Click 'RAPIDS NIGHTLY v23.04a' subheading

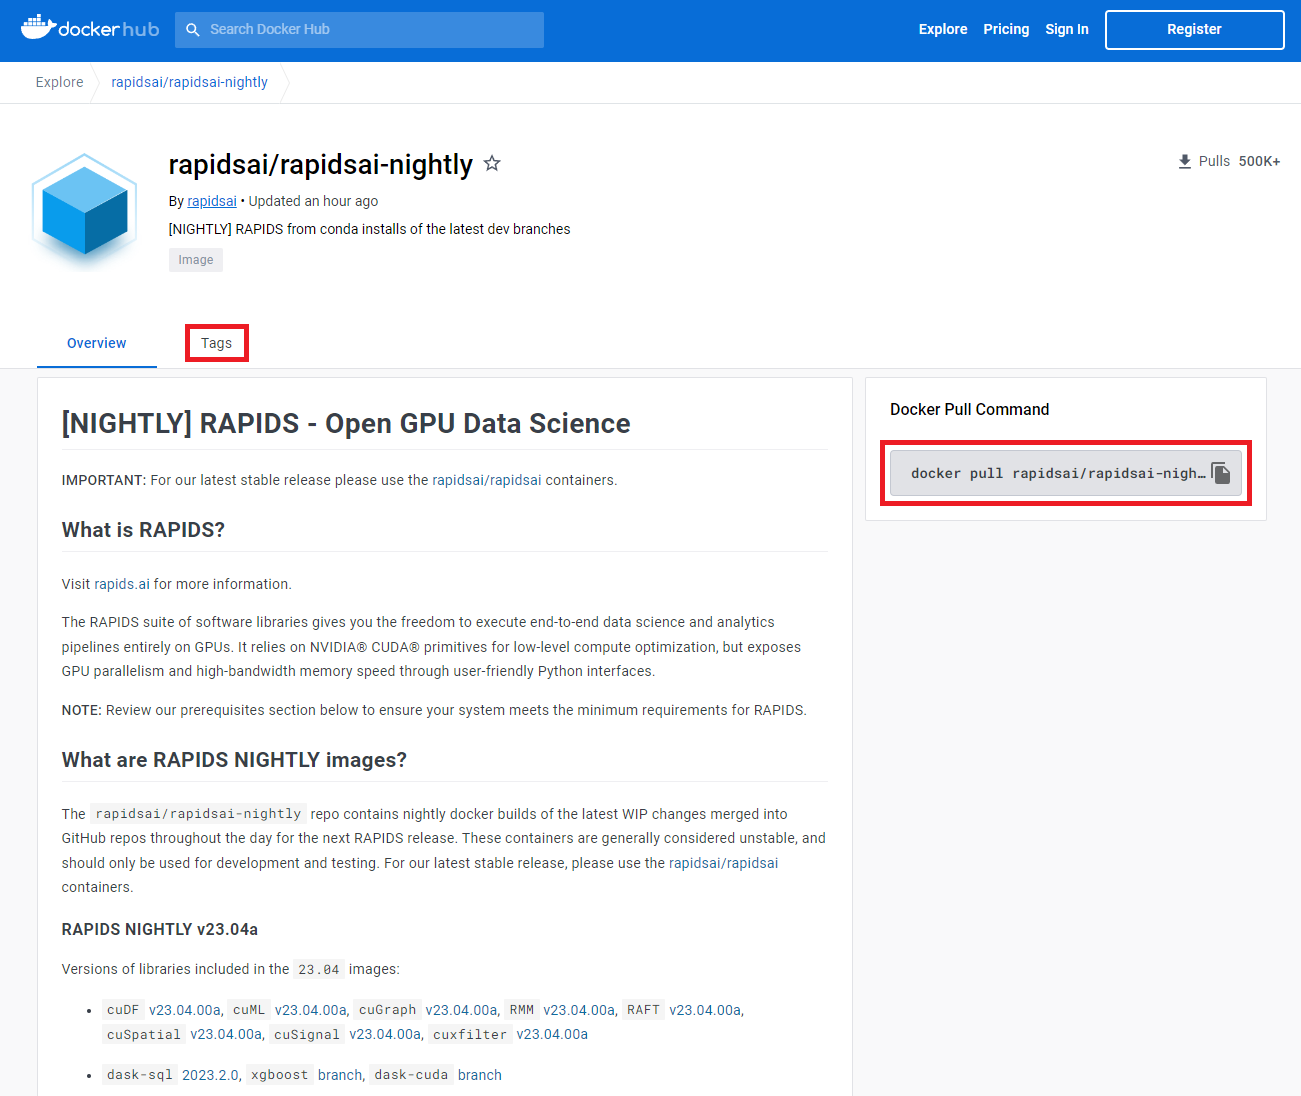160,929
